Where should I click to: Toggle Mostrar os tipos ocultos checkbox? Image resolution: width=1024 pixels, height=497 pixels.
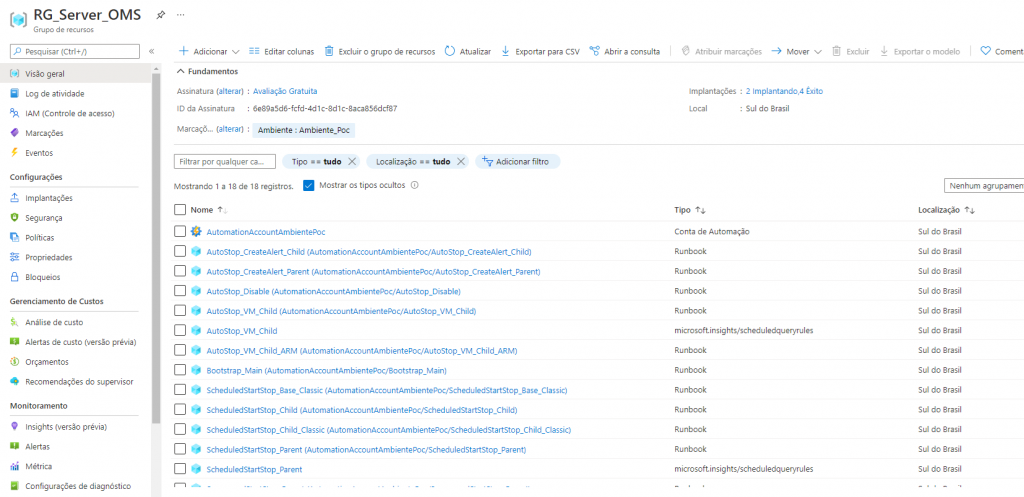point(309,185)
